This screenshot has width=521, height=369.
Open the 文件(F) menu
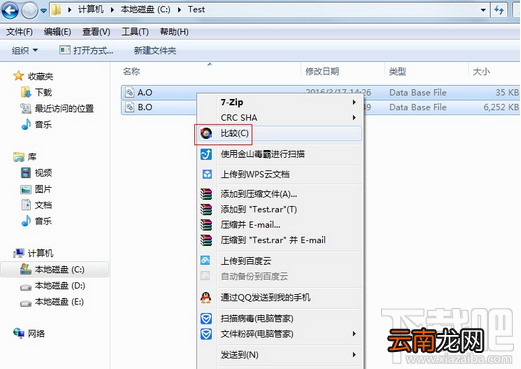click(x=19, y=32)
